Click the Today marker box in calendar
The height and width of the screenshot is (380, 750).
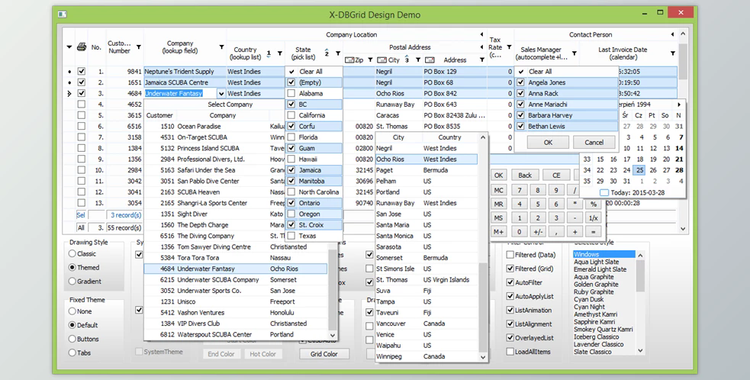click(x=604, y=192)
